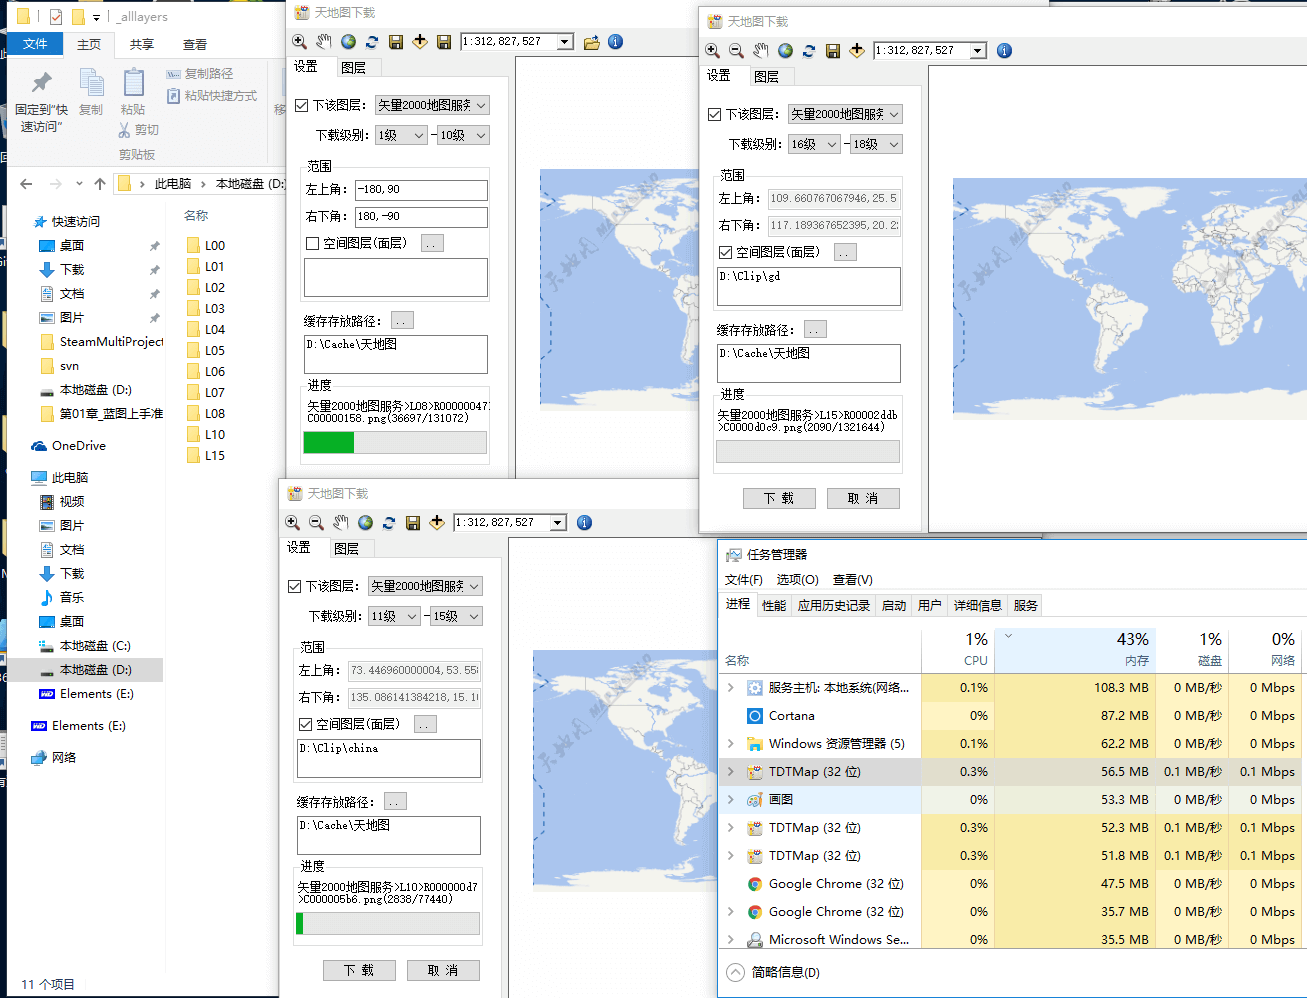Click the refresh arrows icon in the top-right map window
Viewport: 1307px width, 998px height.
(809, 51)
